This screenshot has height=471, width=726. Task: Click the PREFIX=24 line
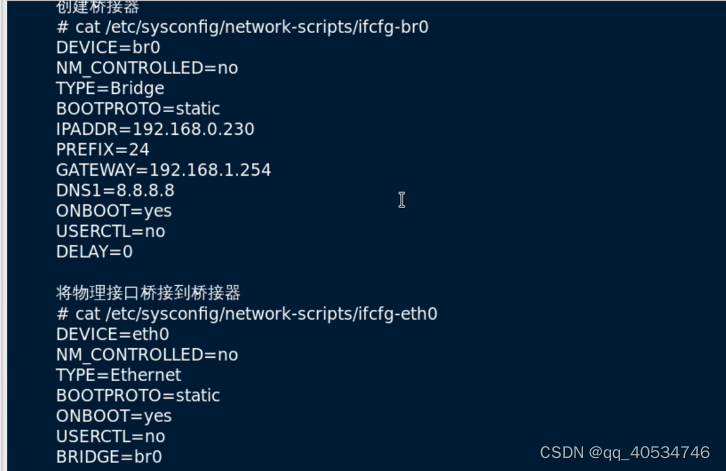point(102,150)
